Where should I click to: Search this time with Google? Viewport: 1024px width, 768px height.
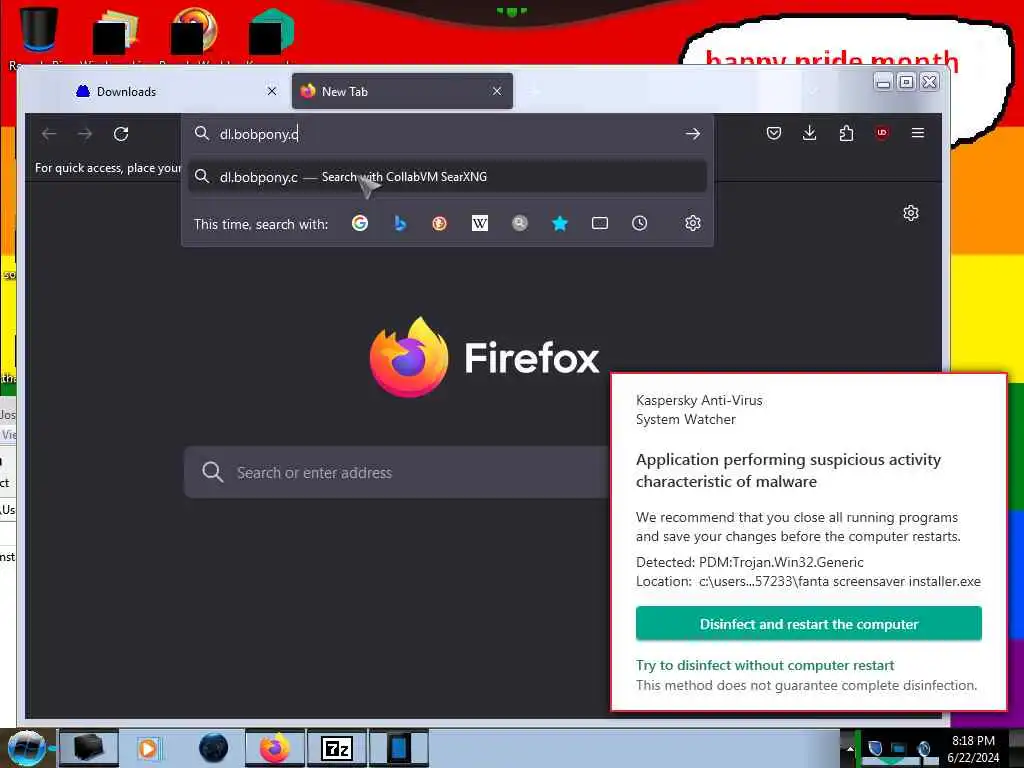click(x=360, y=223)
